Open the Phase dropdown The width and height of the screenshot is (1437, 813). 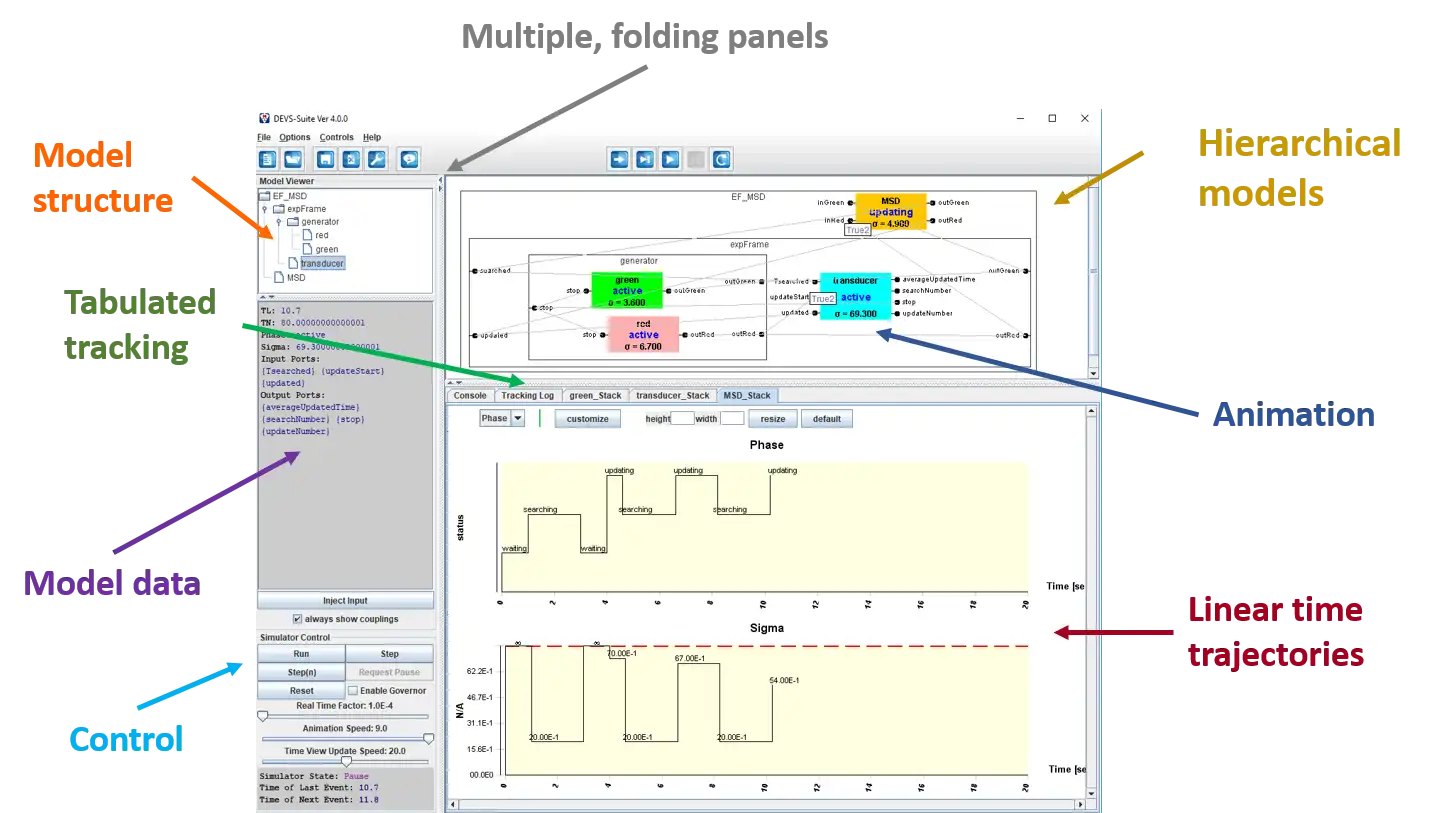[500, 418]
